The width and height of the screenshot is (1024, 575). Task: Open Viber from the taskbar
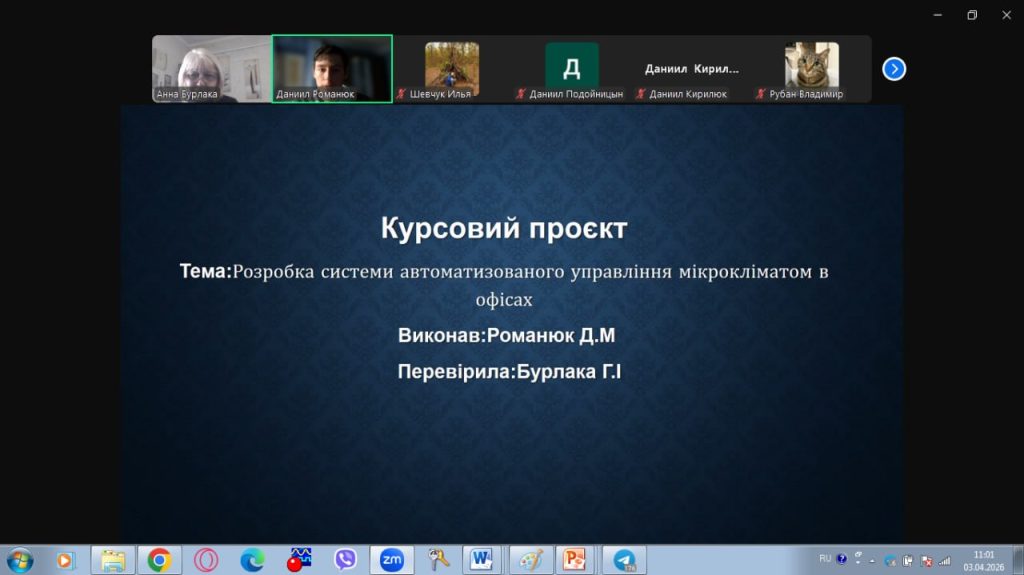(345, 560)
